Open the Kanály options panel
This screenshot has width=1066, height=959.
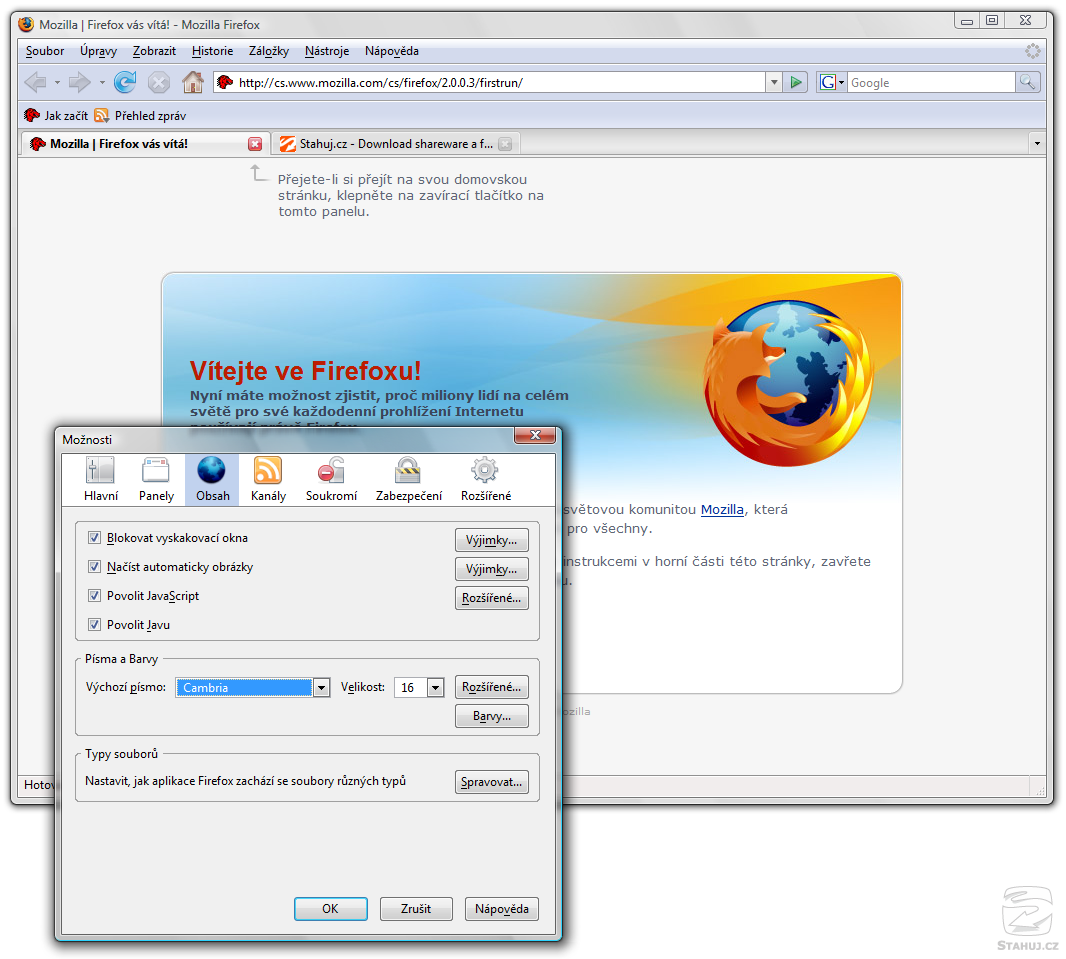tap(269, 480)
